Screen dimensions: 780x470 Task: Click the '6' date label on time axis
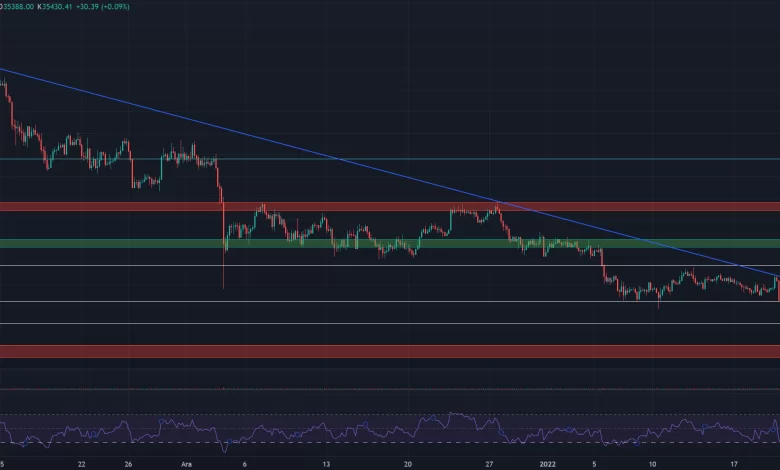point(245,465)
